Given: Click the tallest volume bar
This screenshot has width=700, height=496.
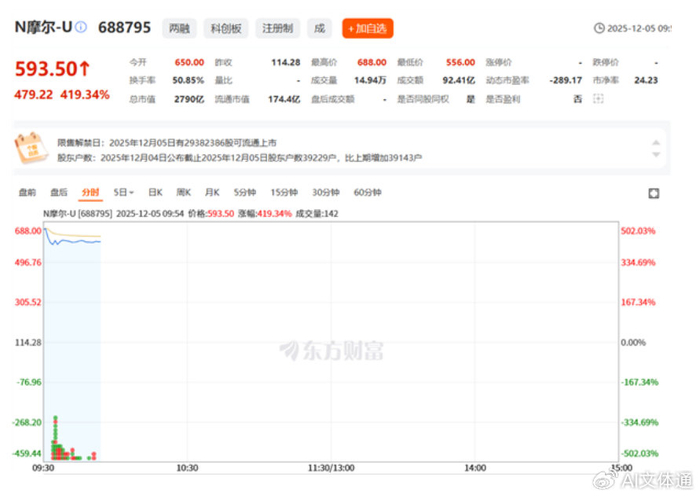Looking at the screenshot, I should 55,438.
